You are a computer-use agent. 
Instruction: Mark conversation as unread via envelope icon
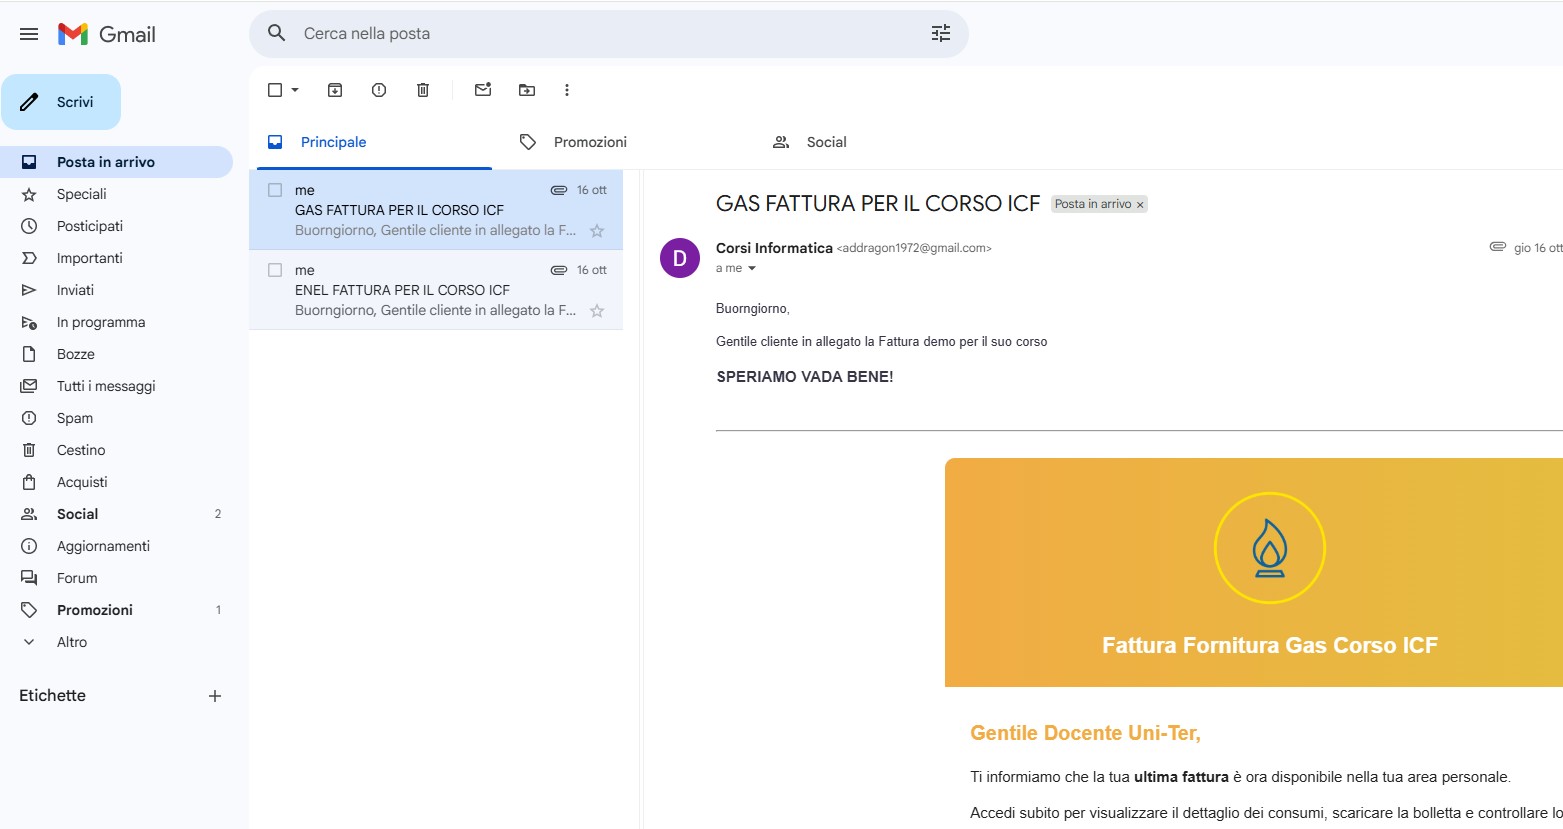tap(482, 89)
